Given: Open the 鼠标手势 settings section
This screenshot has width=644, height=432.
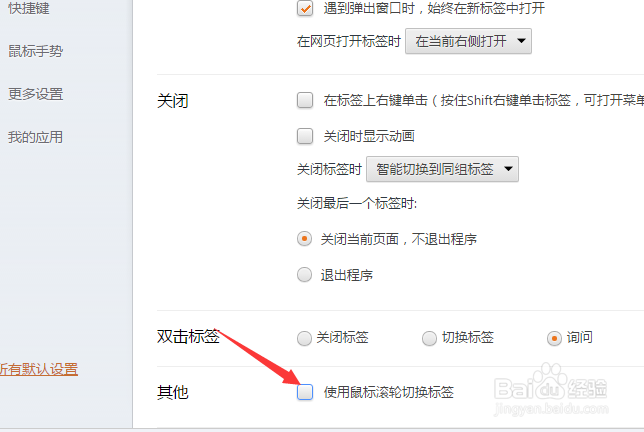Looking at the screenshot, I should tap(36, 51).
